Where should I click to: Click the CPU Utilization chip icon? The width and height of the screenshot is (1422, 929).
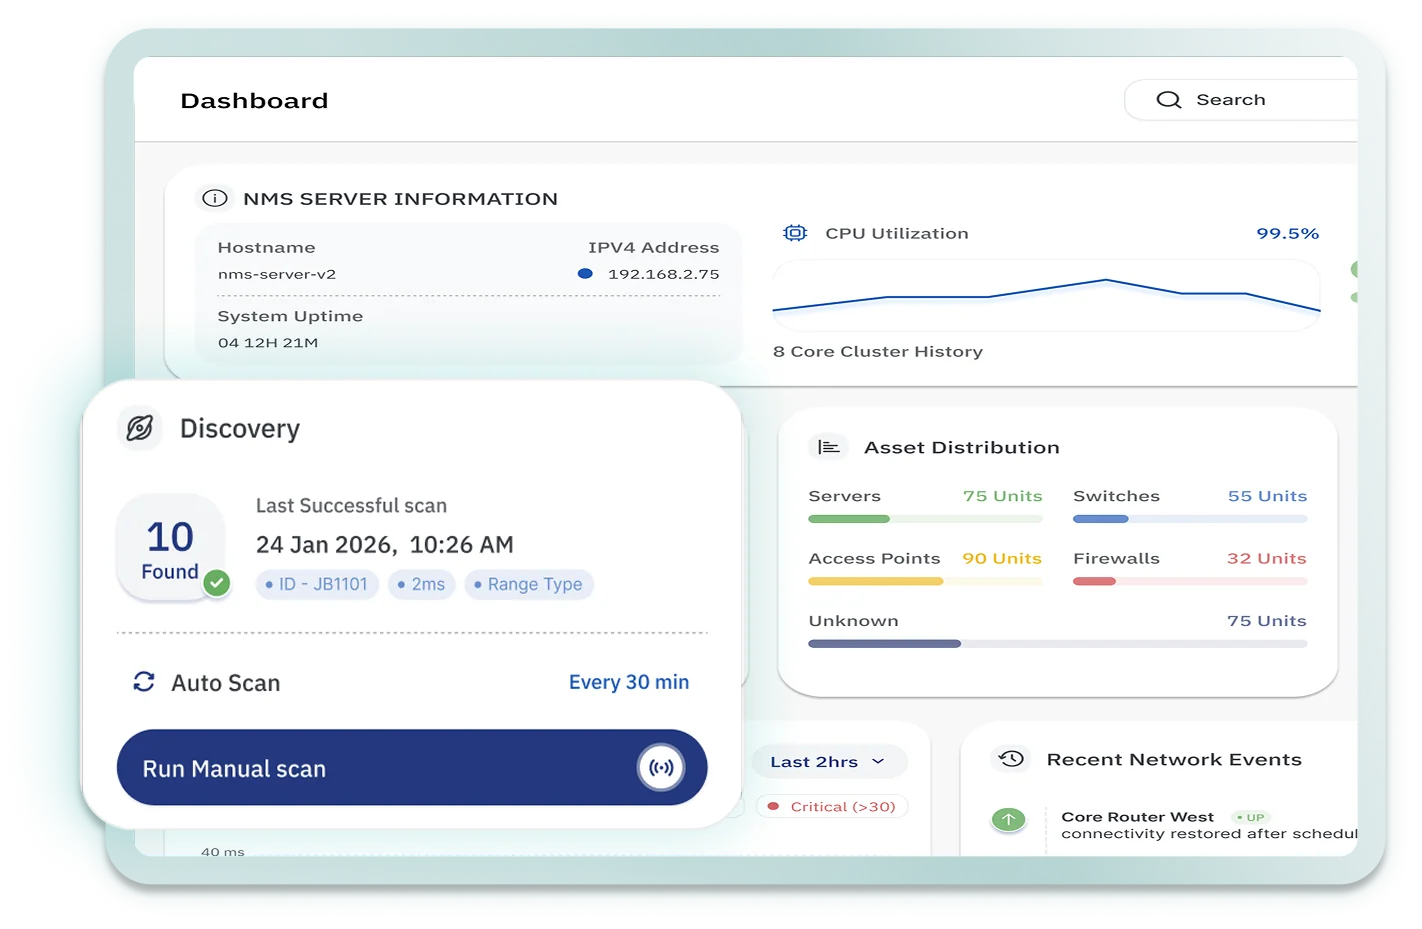[795, 233]
